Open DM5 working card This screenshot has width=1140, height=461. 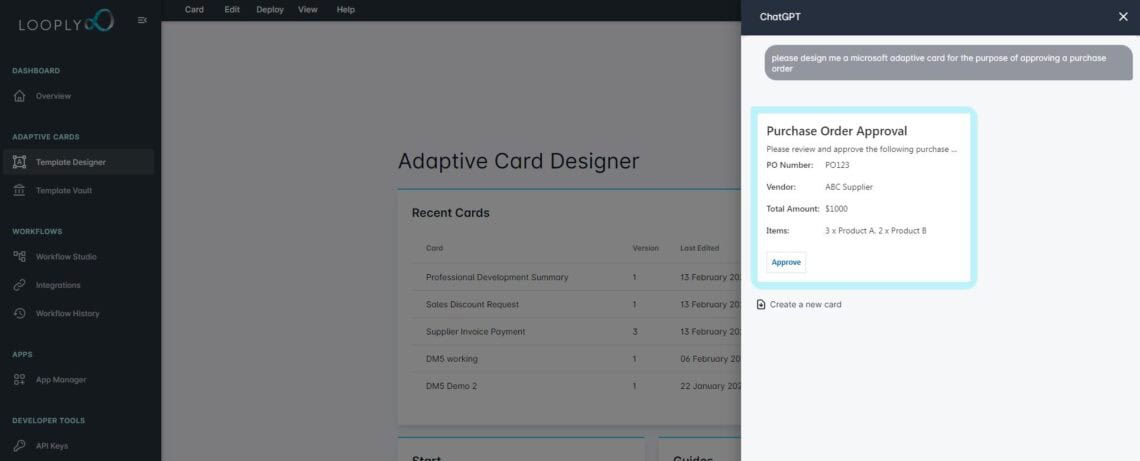(451, 359)
